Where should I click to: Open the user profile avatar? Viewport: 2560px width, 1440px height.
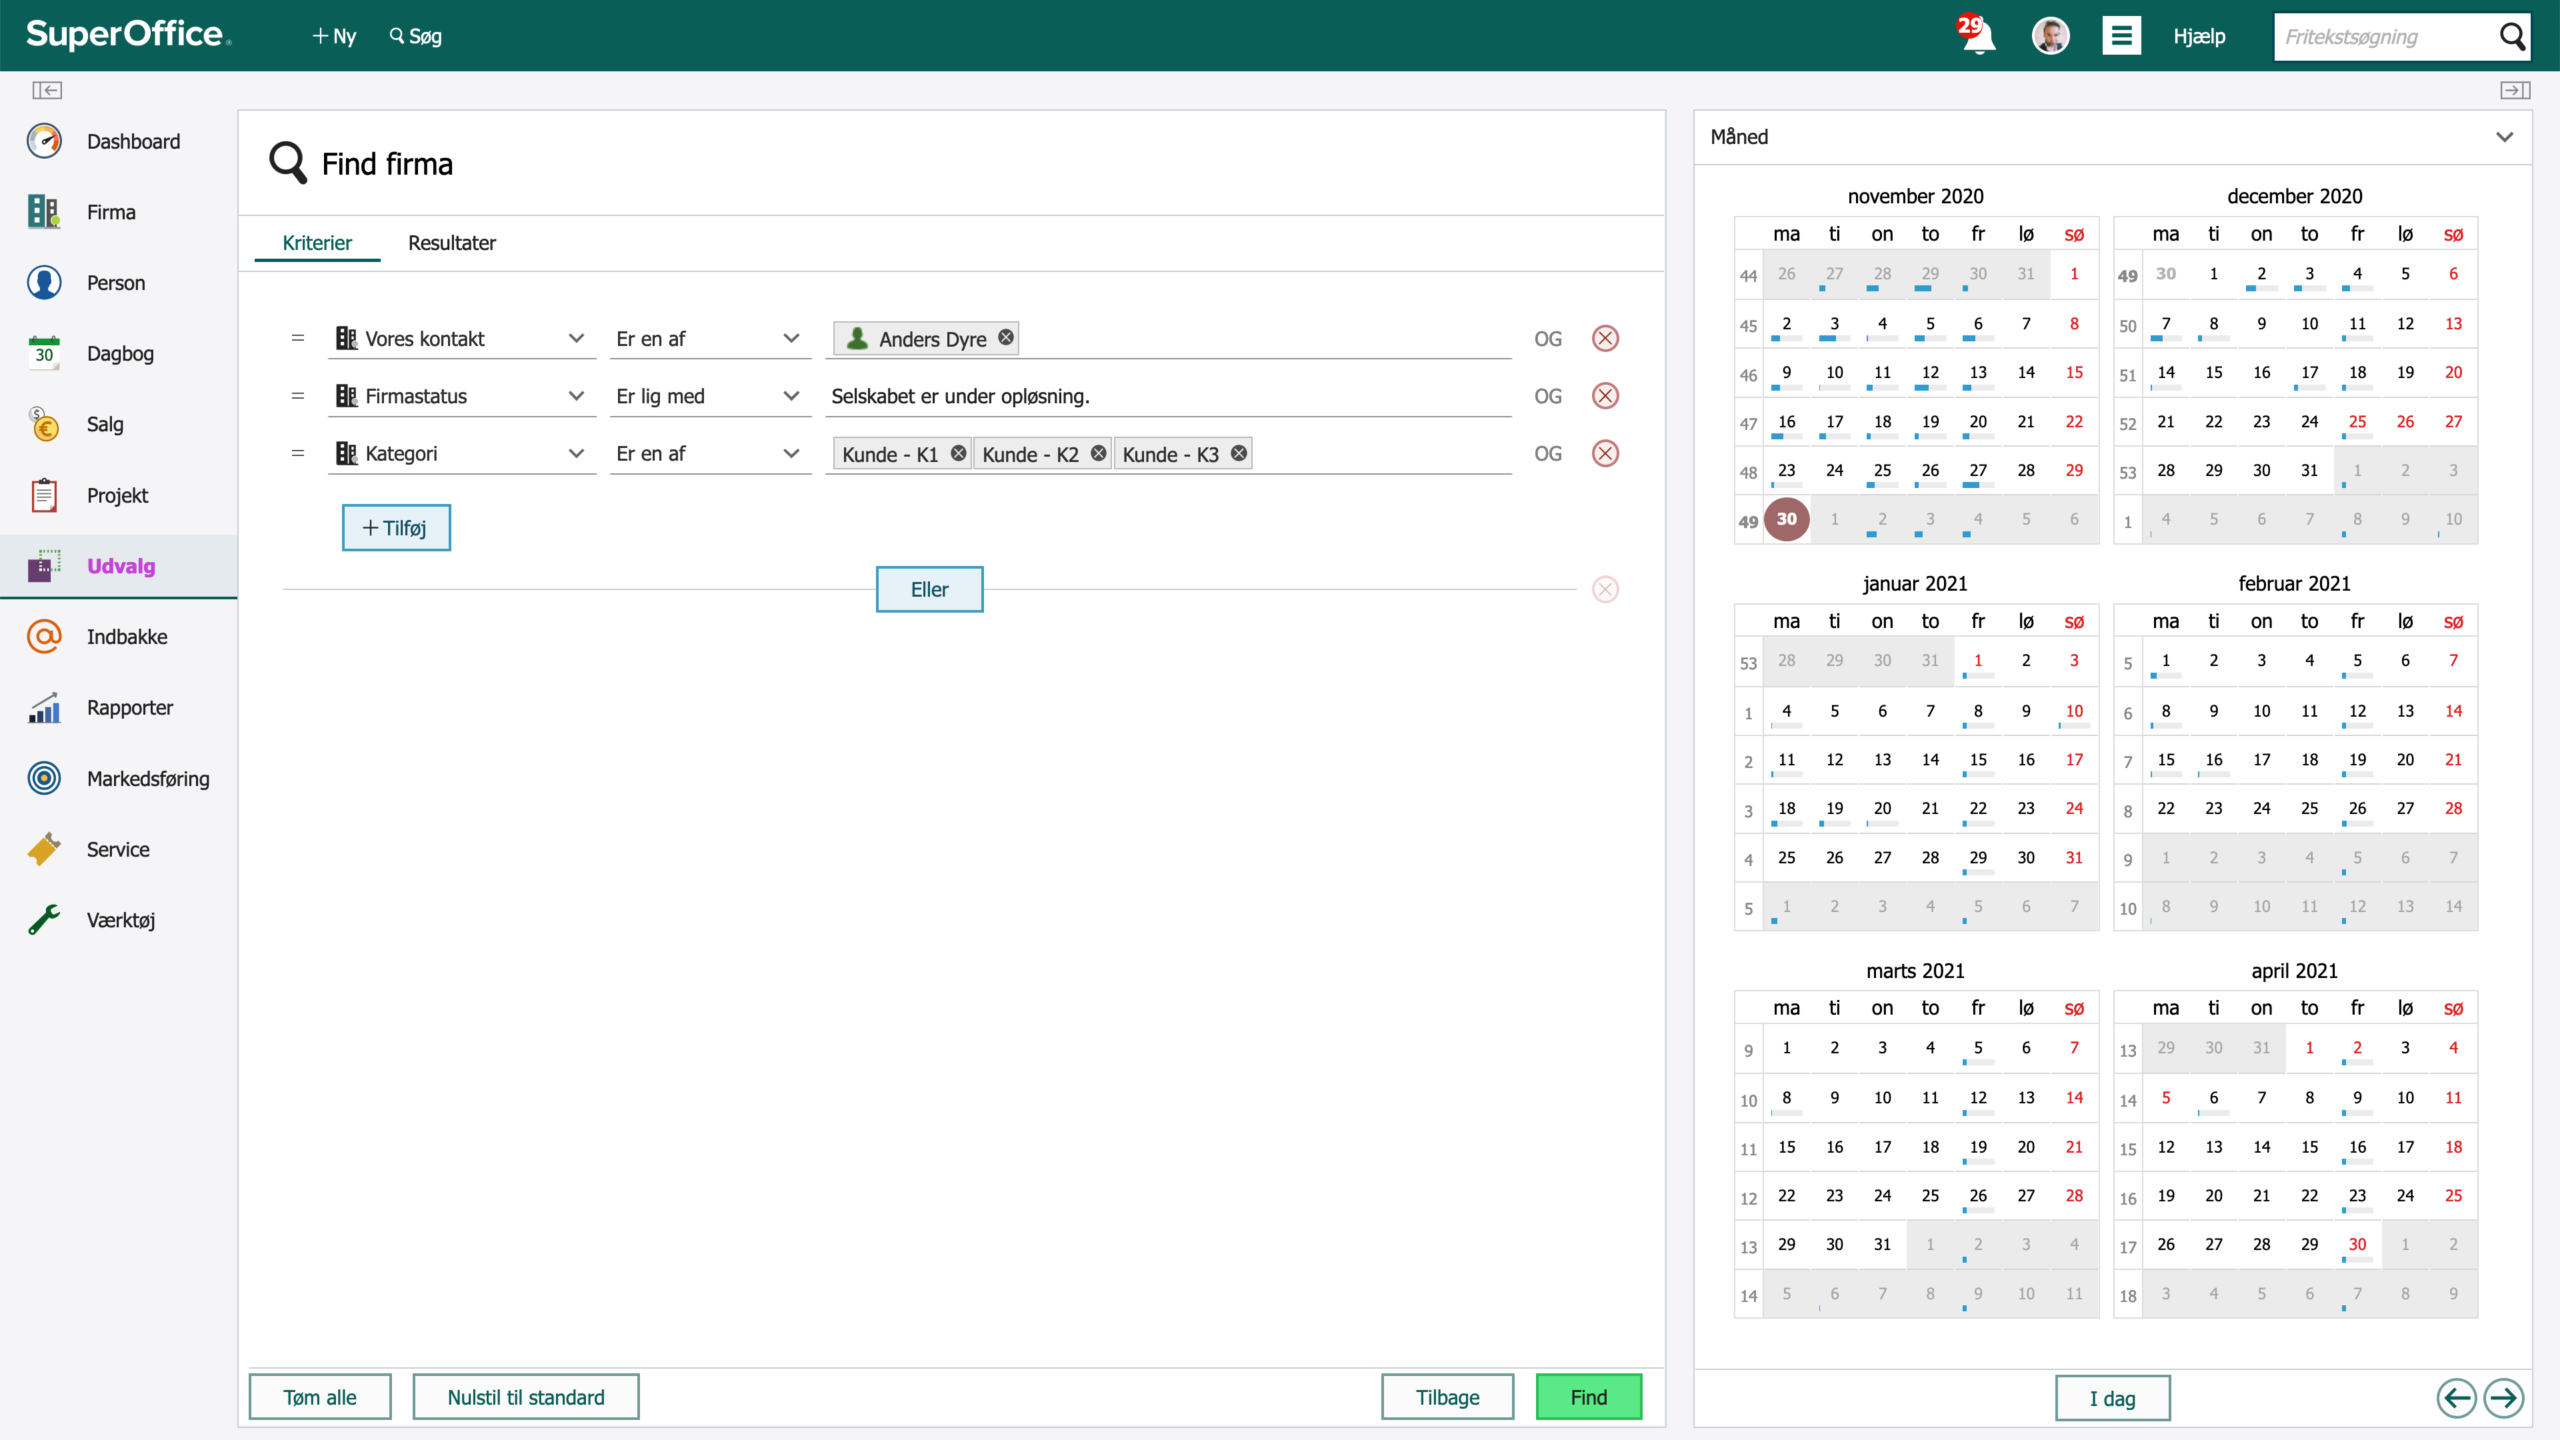pyautogui.click(x=2050, y=36)
